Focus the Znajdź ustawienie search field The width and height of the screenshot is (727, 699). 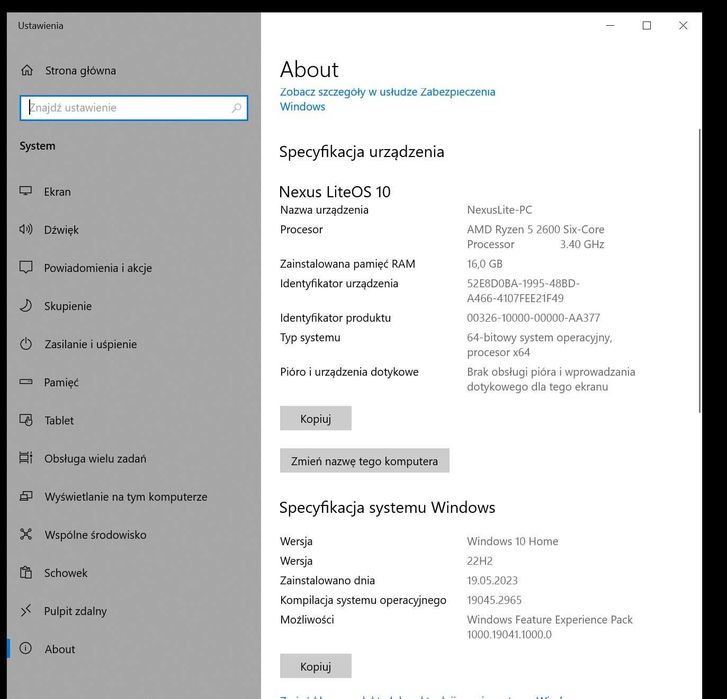tap(134, 108)
